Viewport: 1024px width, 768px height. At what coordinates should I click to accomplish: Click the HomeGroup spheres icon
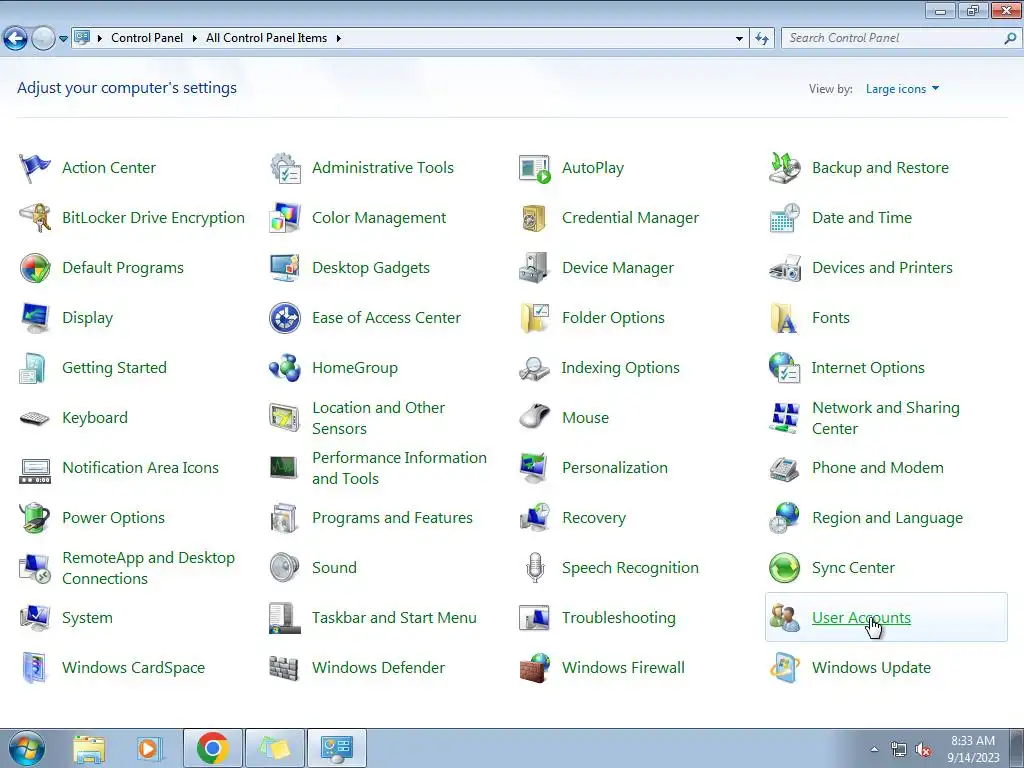[x=285, y=368]
